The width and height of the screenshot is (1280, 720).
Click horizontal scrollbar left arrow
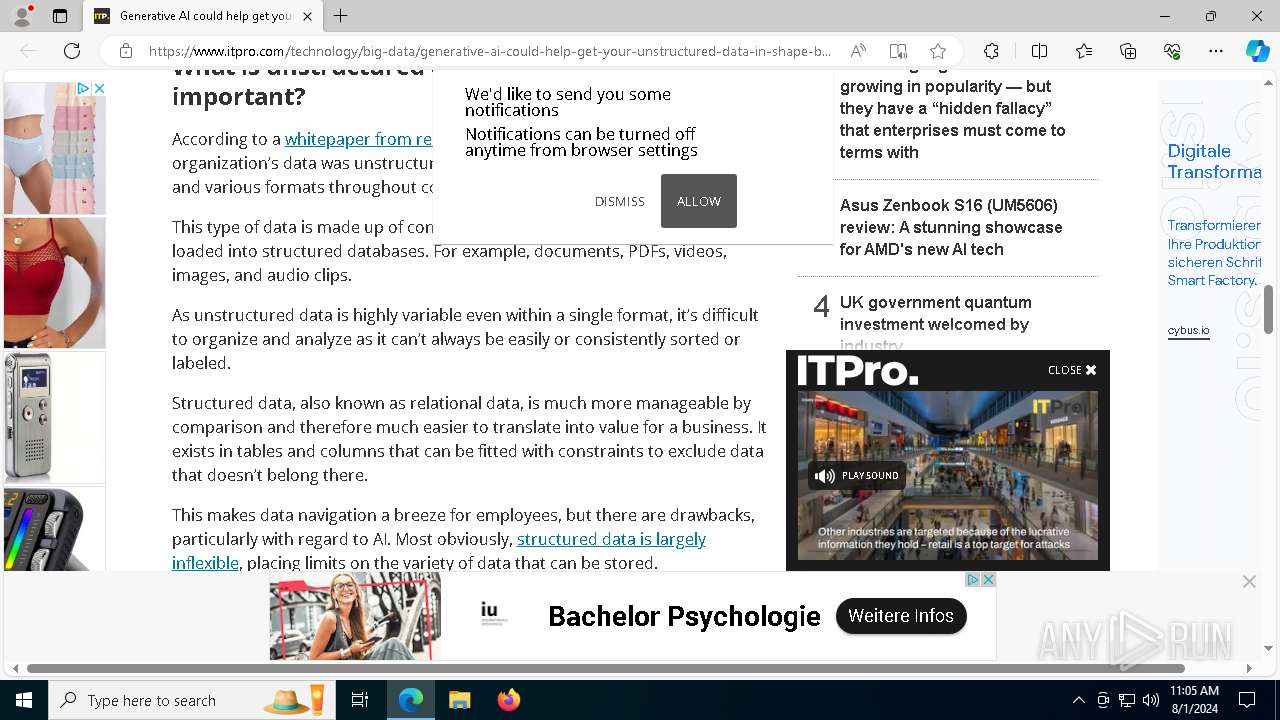[15, 668]
